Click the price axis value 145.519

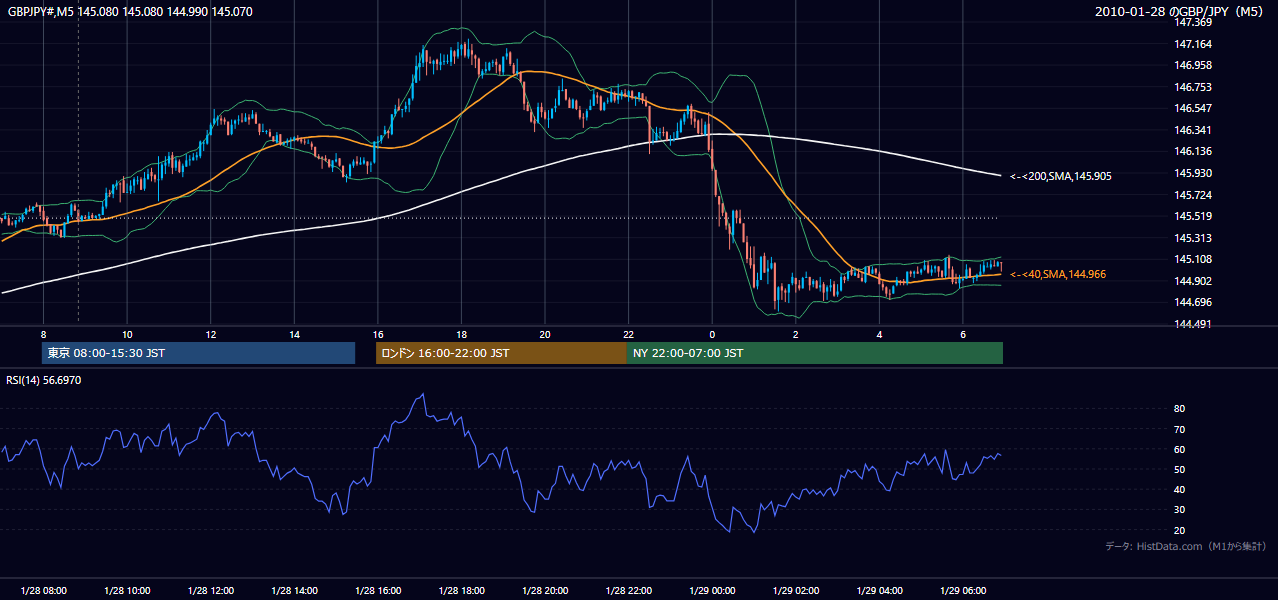tap(1193, 216)
